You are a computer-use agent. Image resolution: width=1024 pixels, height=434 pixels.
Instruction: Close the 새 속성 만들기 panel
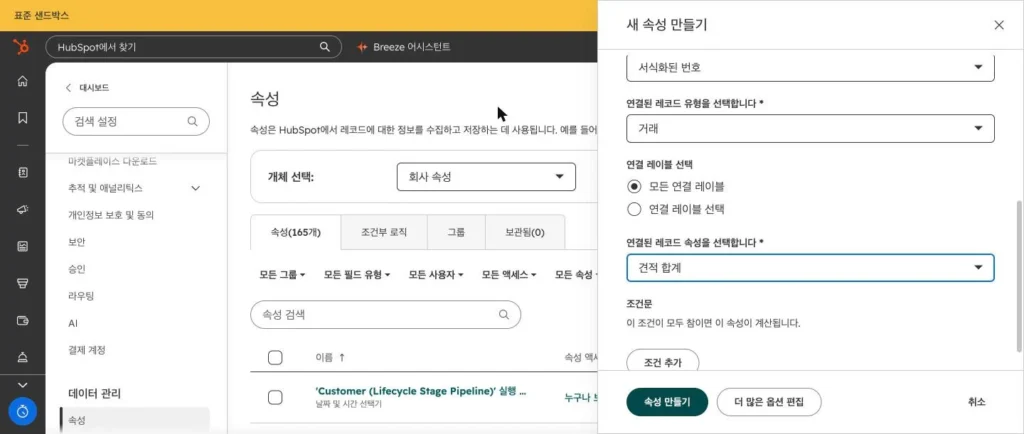[999, 25]
